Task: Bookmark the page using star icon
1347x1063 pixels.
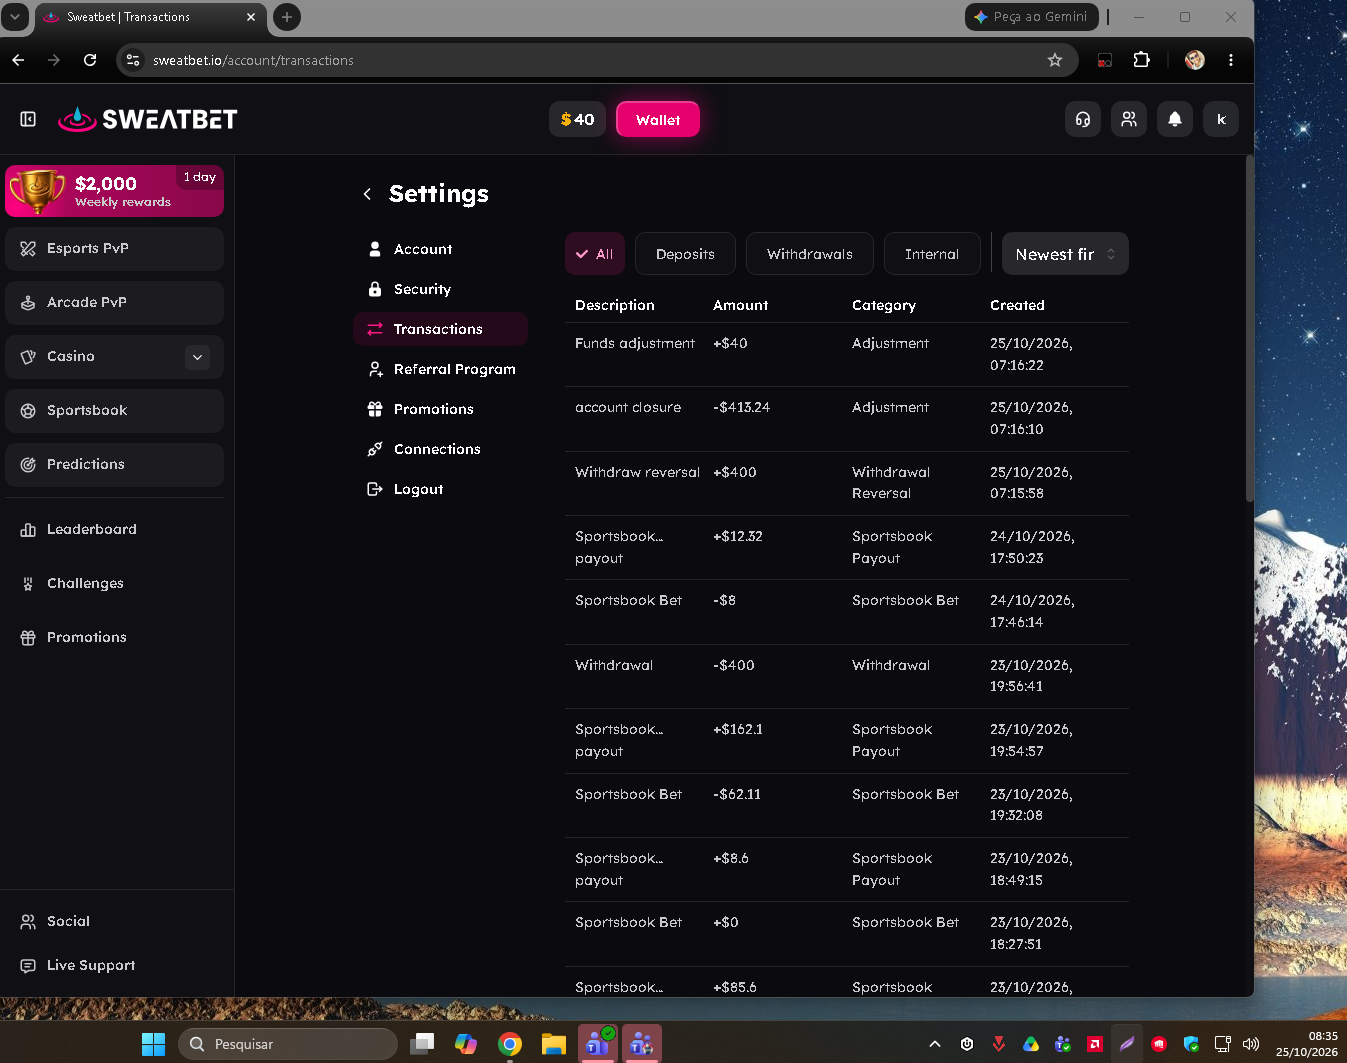Action: pos(1055,60)
